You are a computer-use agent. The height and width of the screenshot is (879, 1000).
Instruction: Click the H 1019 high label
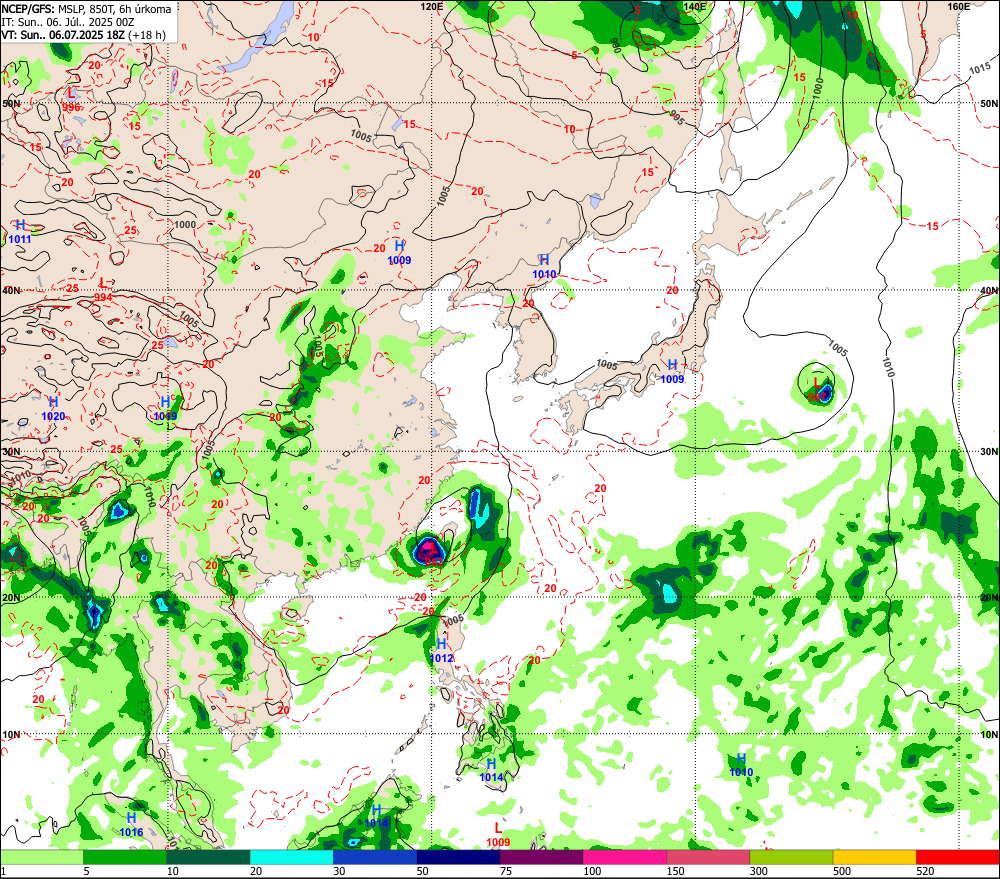[165, 408]
